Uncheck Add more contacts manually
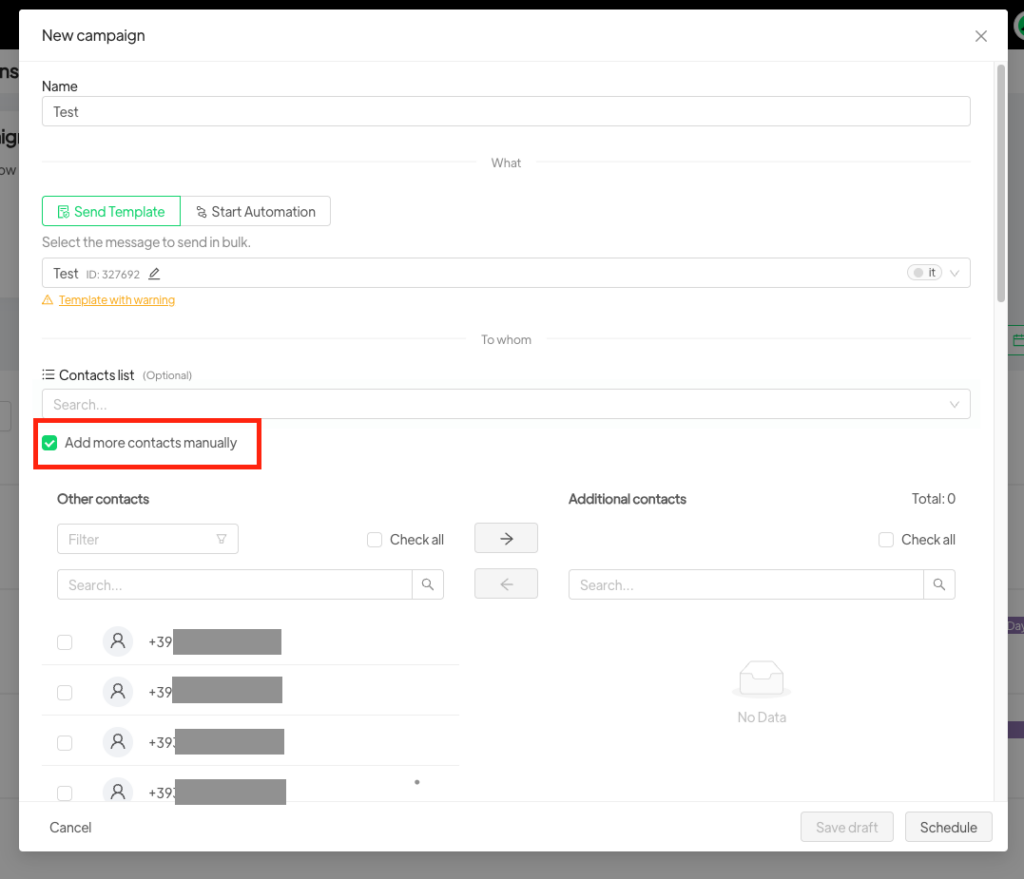 [50, 443]
